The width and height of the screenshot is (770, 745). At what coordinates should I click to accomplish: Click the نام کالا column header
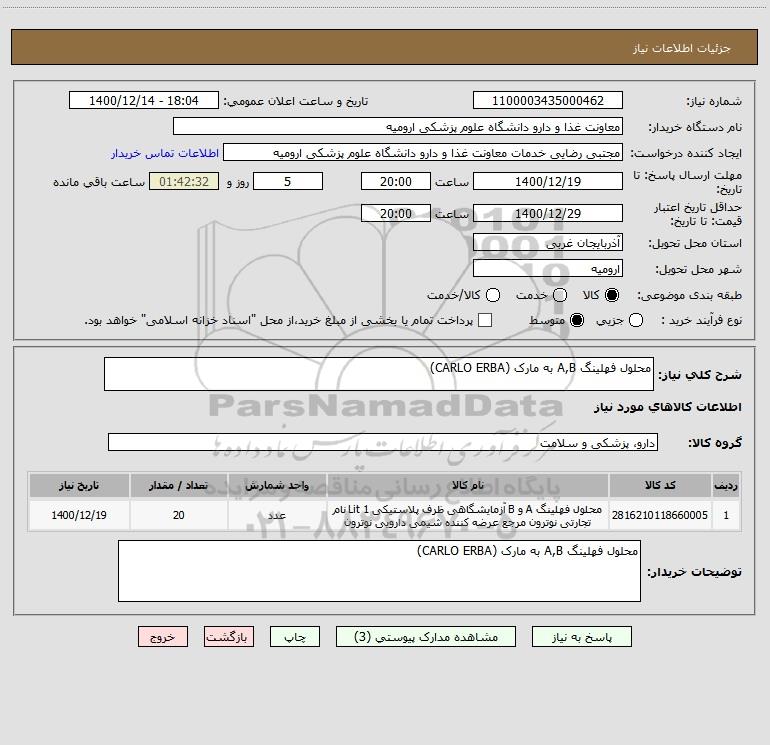pyautogui.click(x=468, y=486)
